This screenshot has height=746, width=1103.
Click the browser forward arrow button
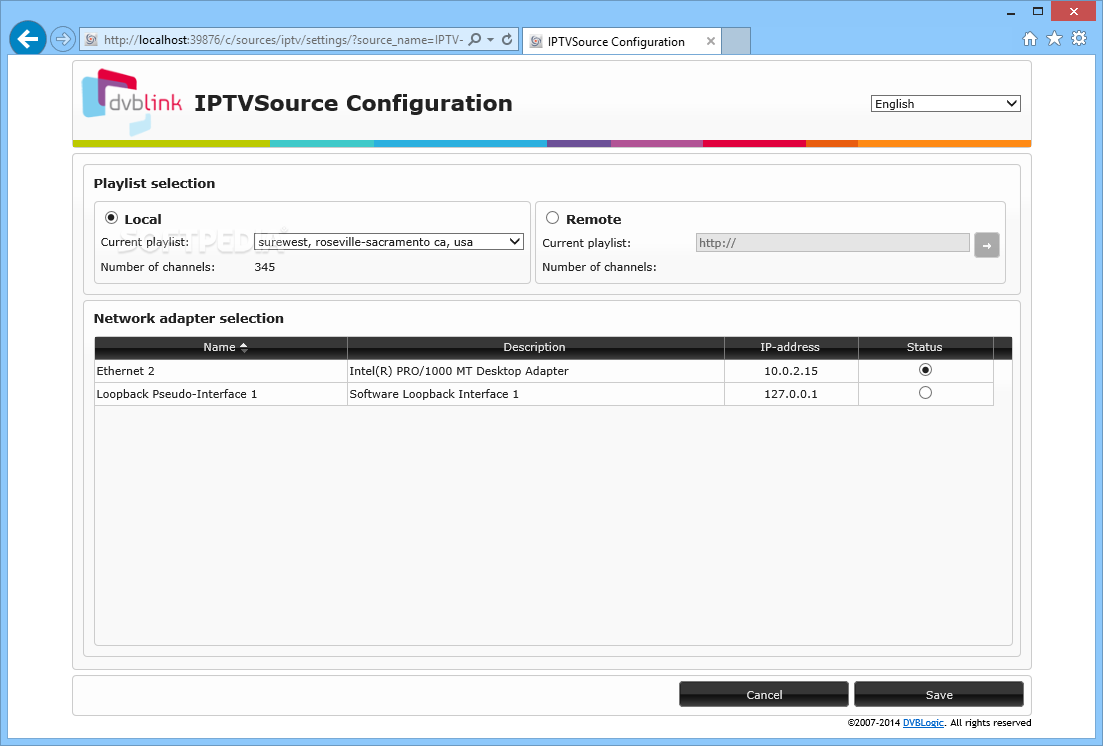(x=63, y=39)
